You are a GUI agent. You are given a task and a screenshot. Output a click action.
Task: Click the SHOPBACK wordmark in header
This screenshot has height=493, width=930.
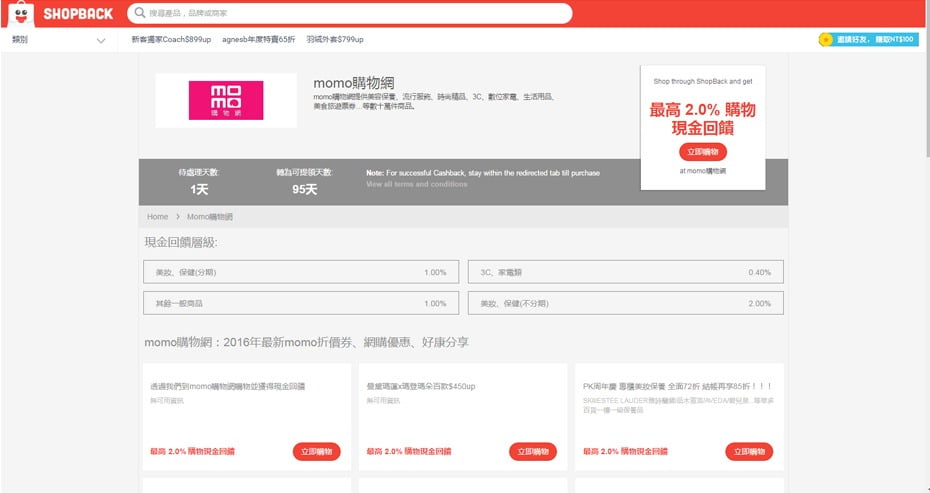coord(78,14)
